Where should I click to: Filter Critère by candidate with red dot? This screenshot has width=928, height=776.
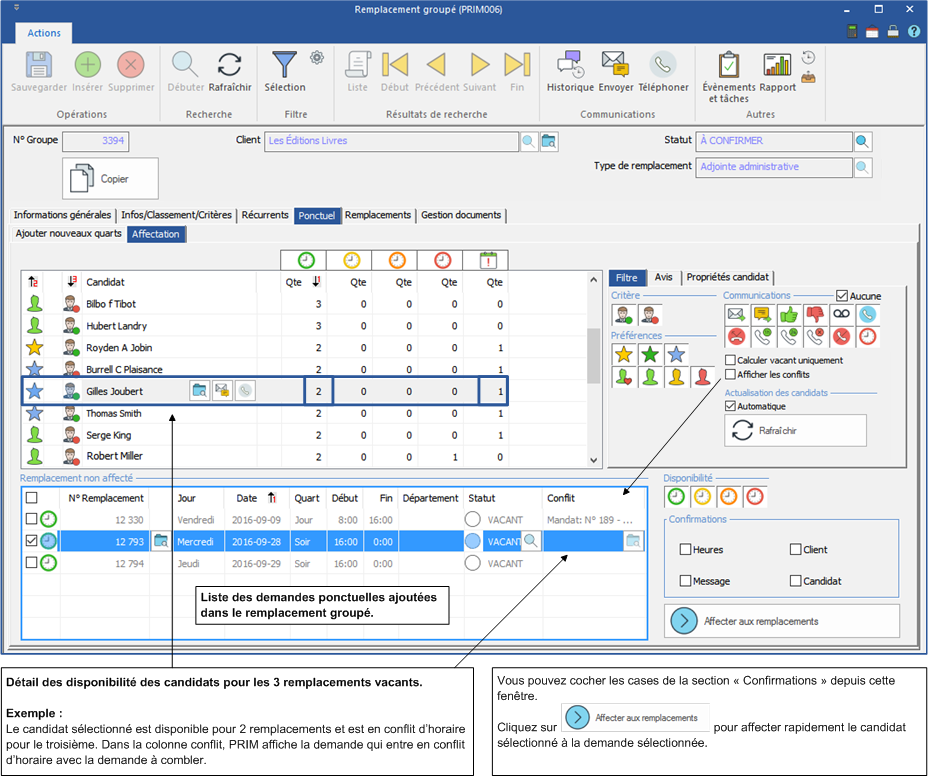click(x=650, y=315)
